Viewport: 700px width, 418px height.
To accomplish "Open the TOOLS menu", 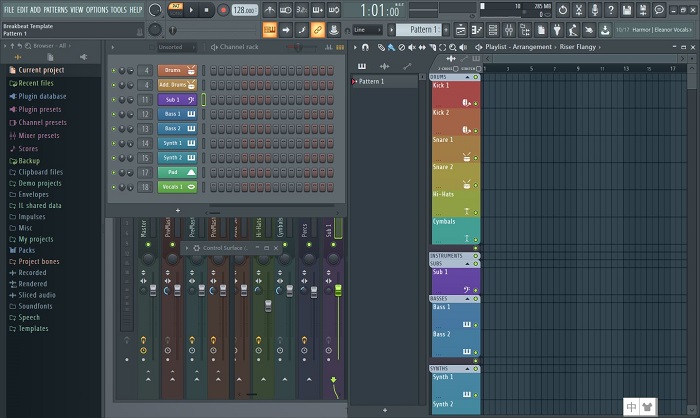I will coord(119,9).
